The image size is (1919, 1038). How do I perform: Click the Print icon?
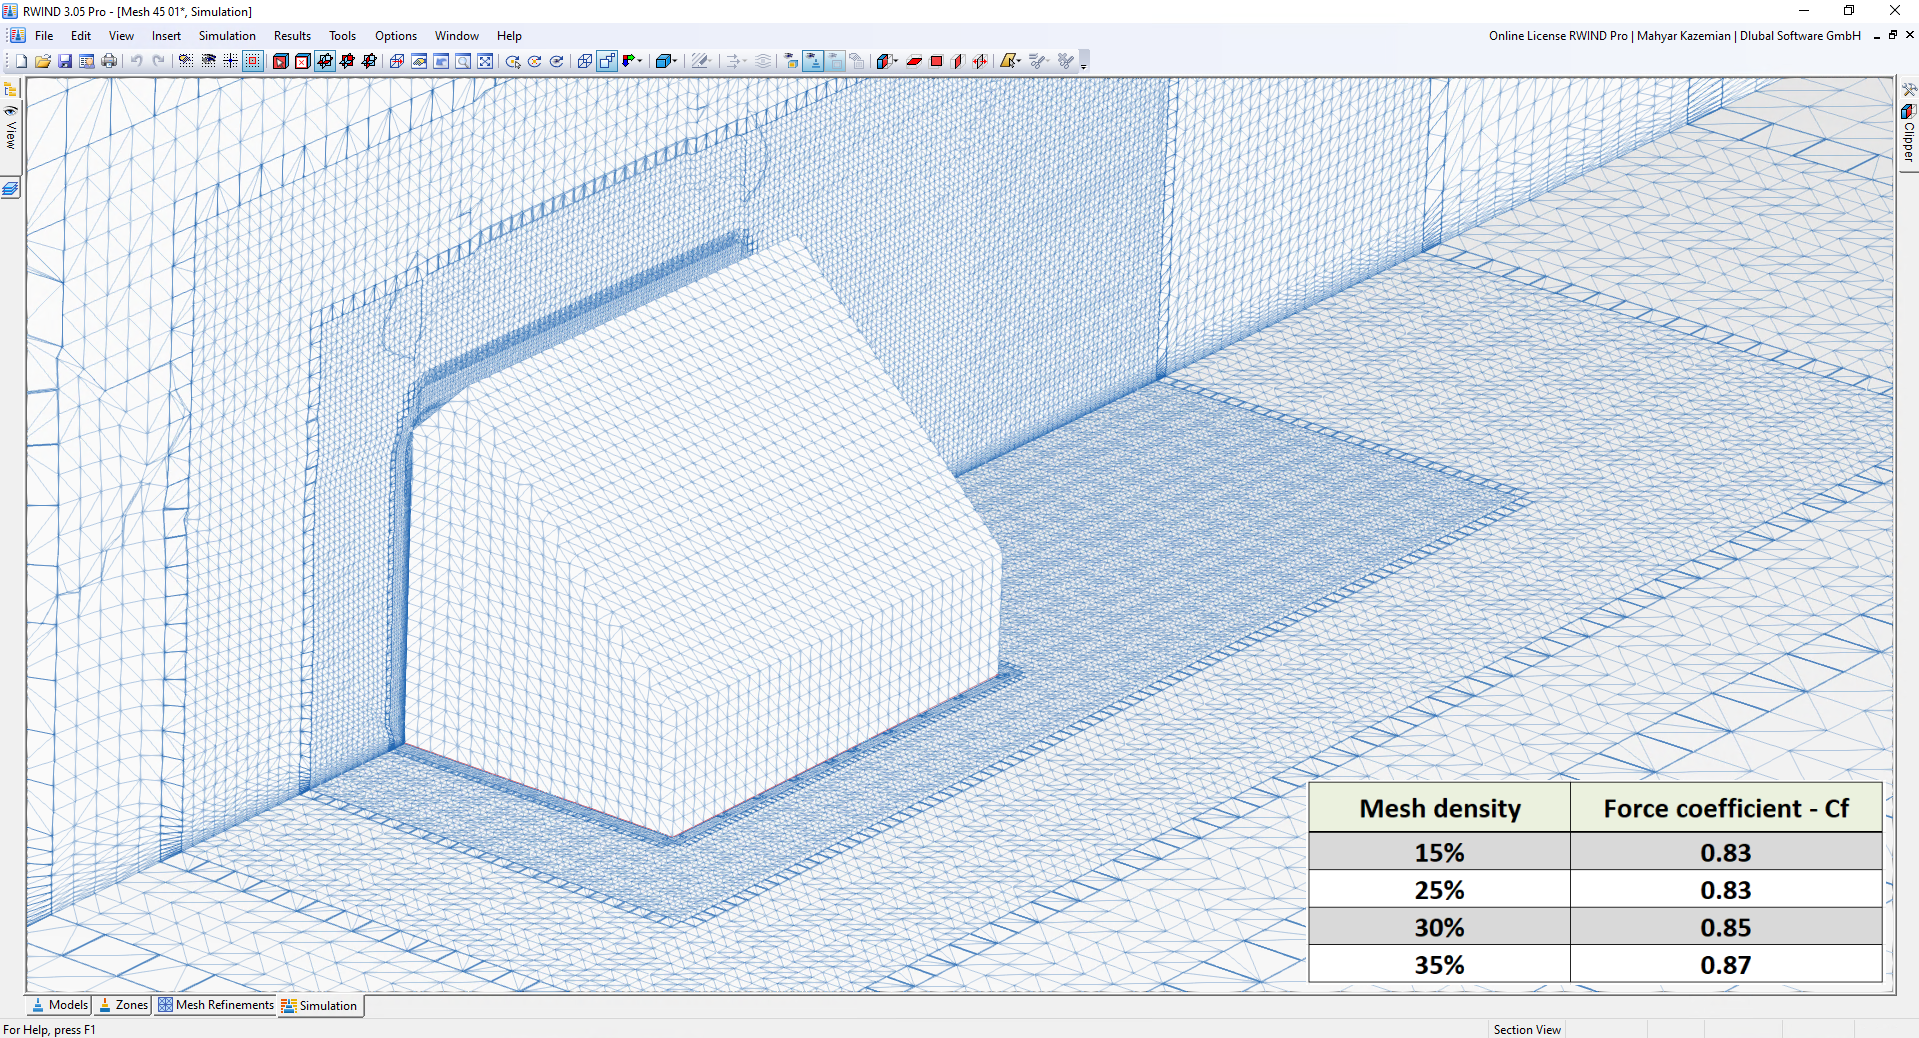(x=108, y=61)
